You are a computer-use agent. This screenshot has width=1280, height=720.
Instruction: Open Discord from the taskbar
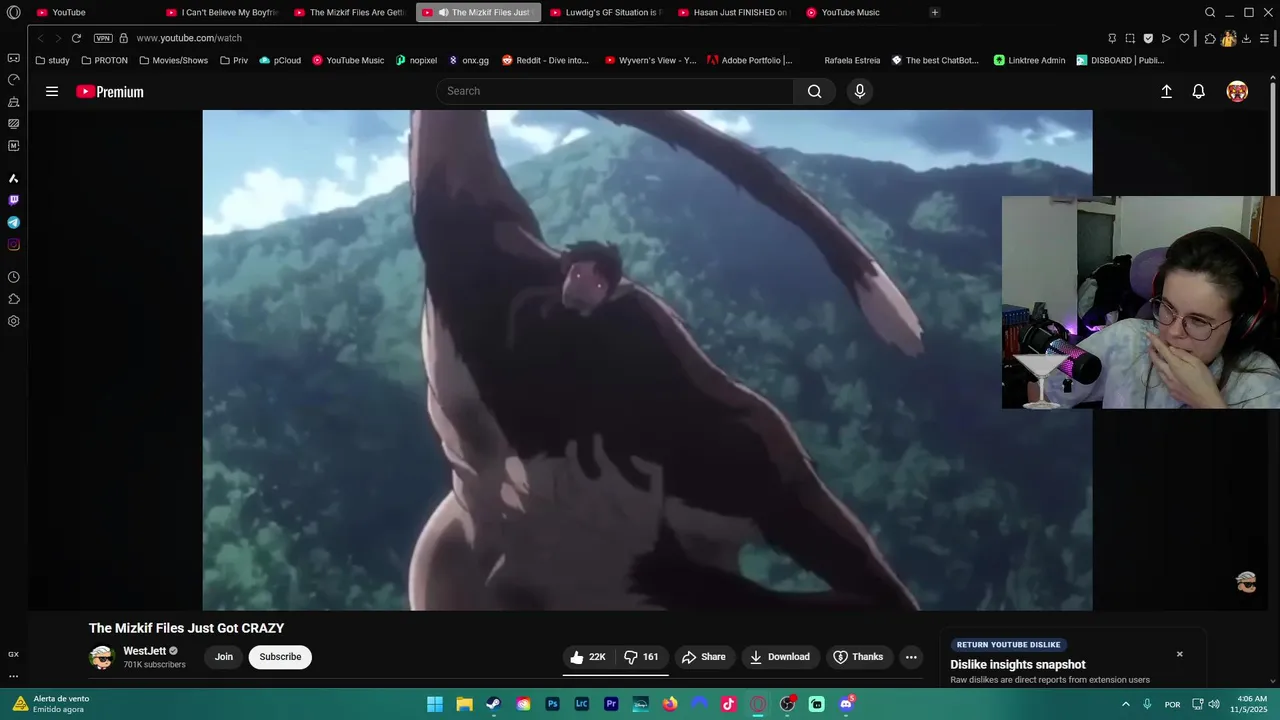tap(846, 704)
